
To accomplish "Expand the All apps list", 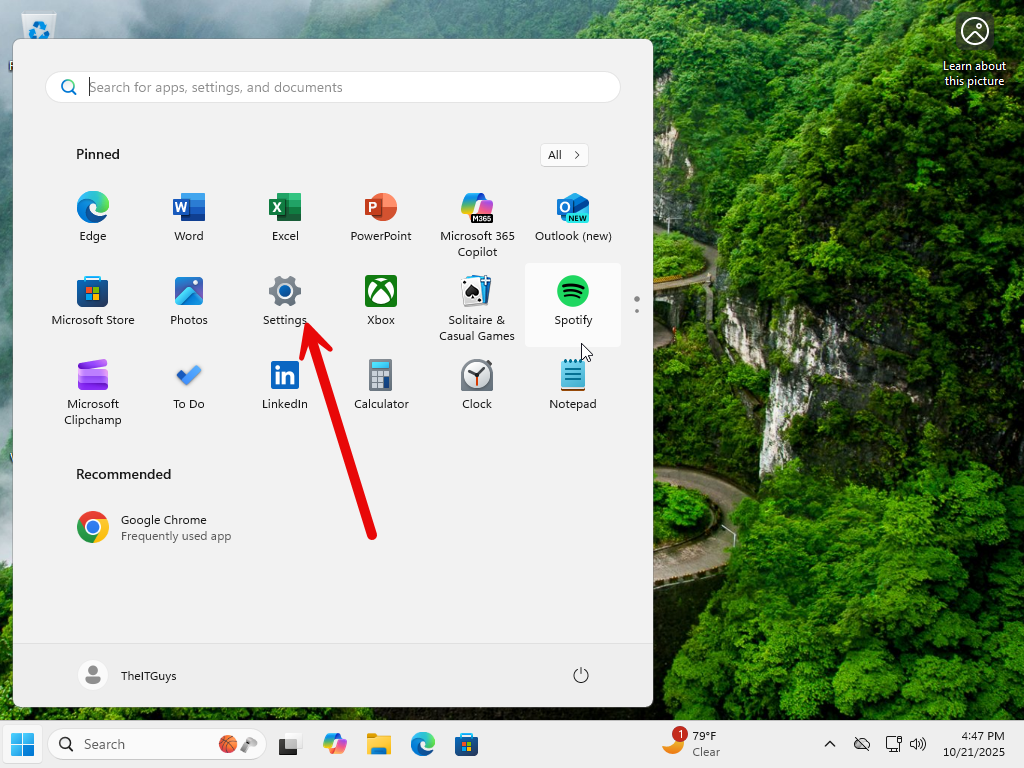I will click(564, 155).
